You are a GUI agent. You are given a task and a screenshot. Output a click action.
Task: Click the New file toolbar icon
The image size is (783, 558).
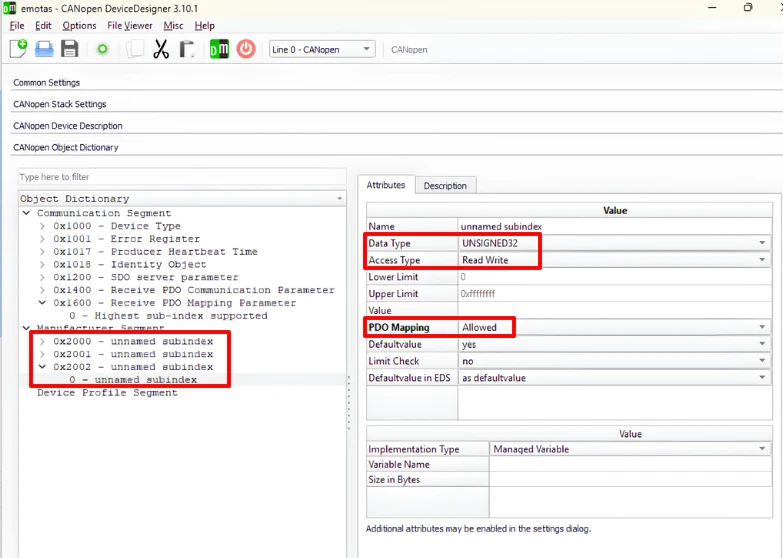[18, 49]
